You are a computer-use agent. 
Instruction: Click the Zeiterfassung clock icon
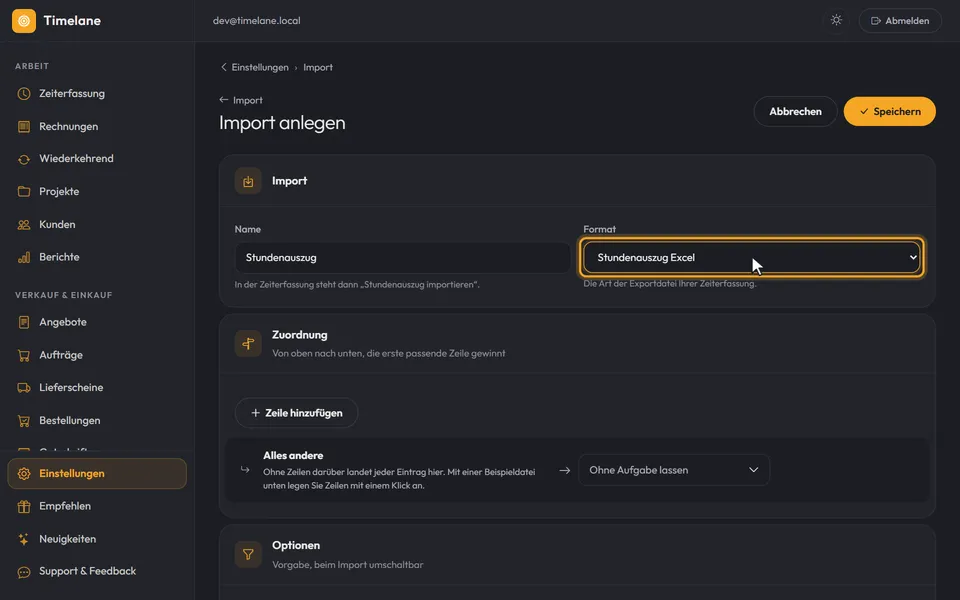24,94
